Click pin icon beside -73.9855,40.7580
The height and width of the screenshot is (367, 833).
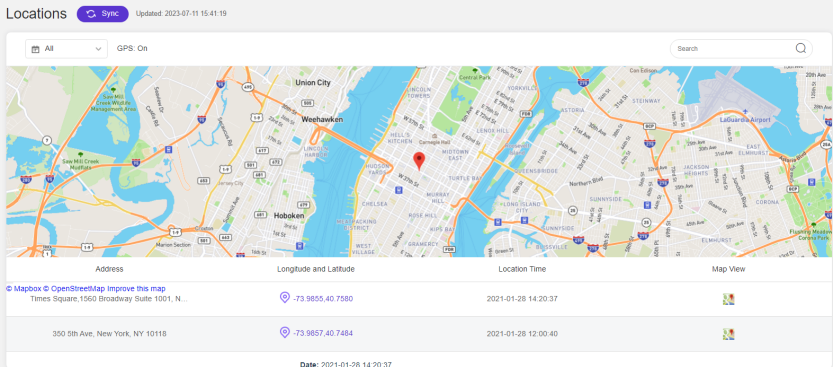[285, 297]
